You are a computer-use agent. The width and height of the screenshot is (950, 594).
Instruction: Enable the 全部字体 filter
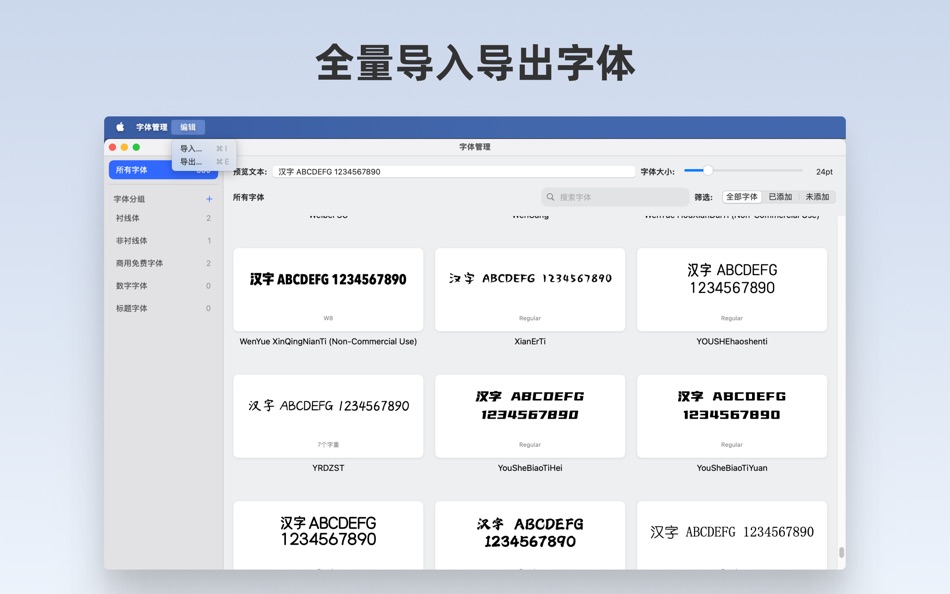pos(741,196)
